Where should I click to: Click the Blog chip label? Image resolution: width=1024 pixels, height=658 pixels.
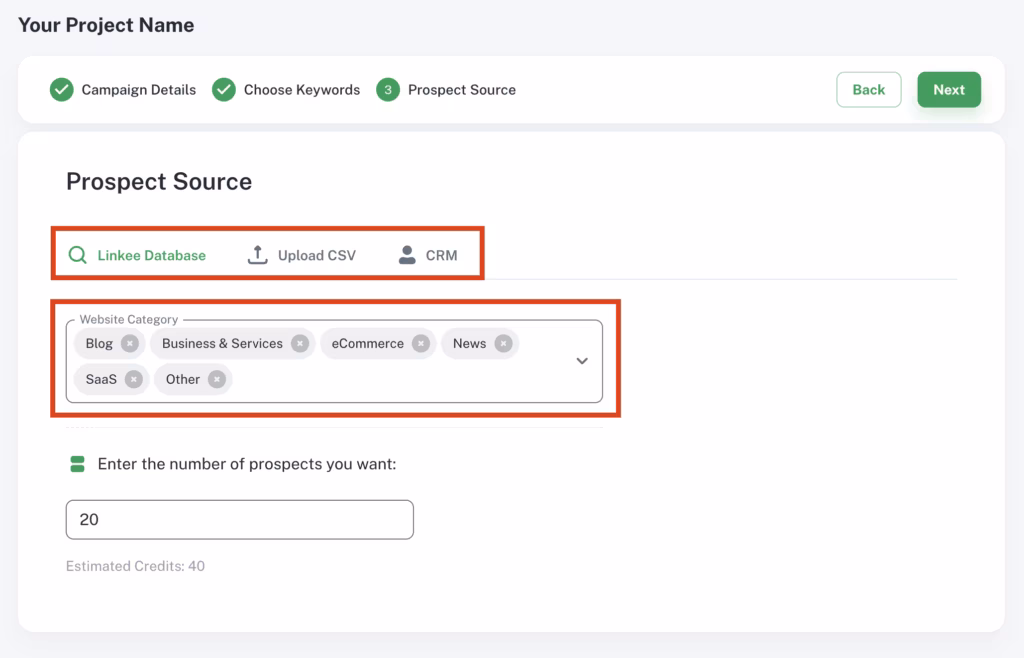tap(99, 343)
